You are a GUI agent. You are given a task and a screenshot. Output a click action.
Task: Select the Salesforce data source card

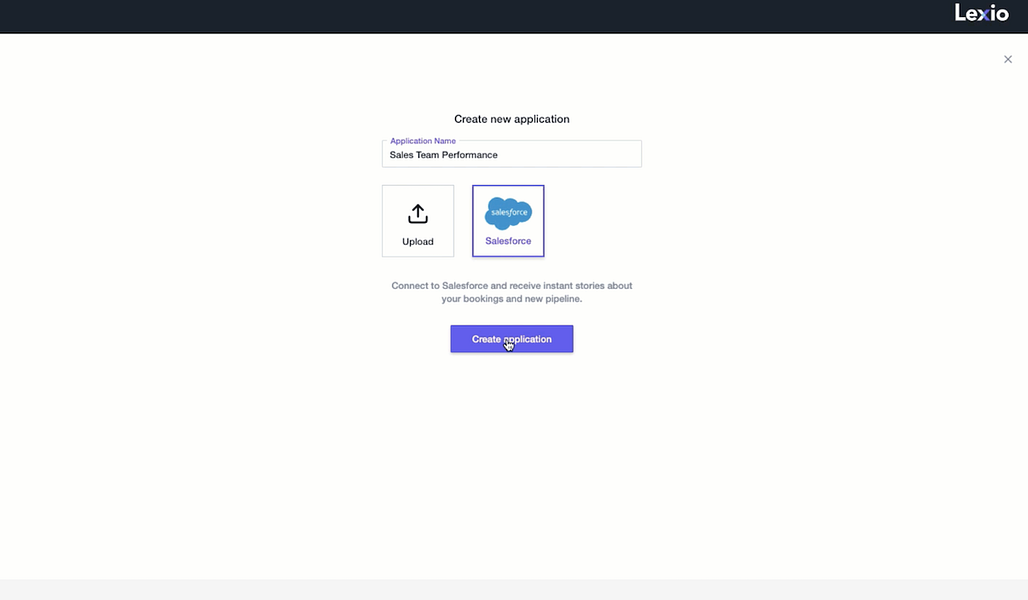tap(508, 221)
